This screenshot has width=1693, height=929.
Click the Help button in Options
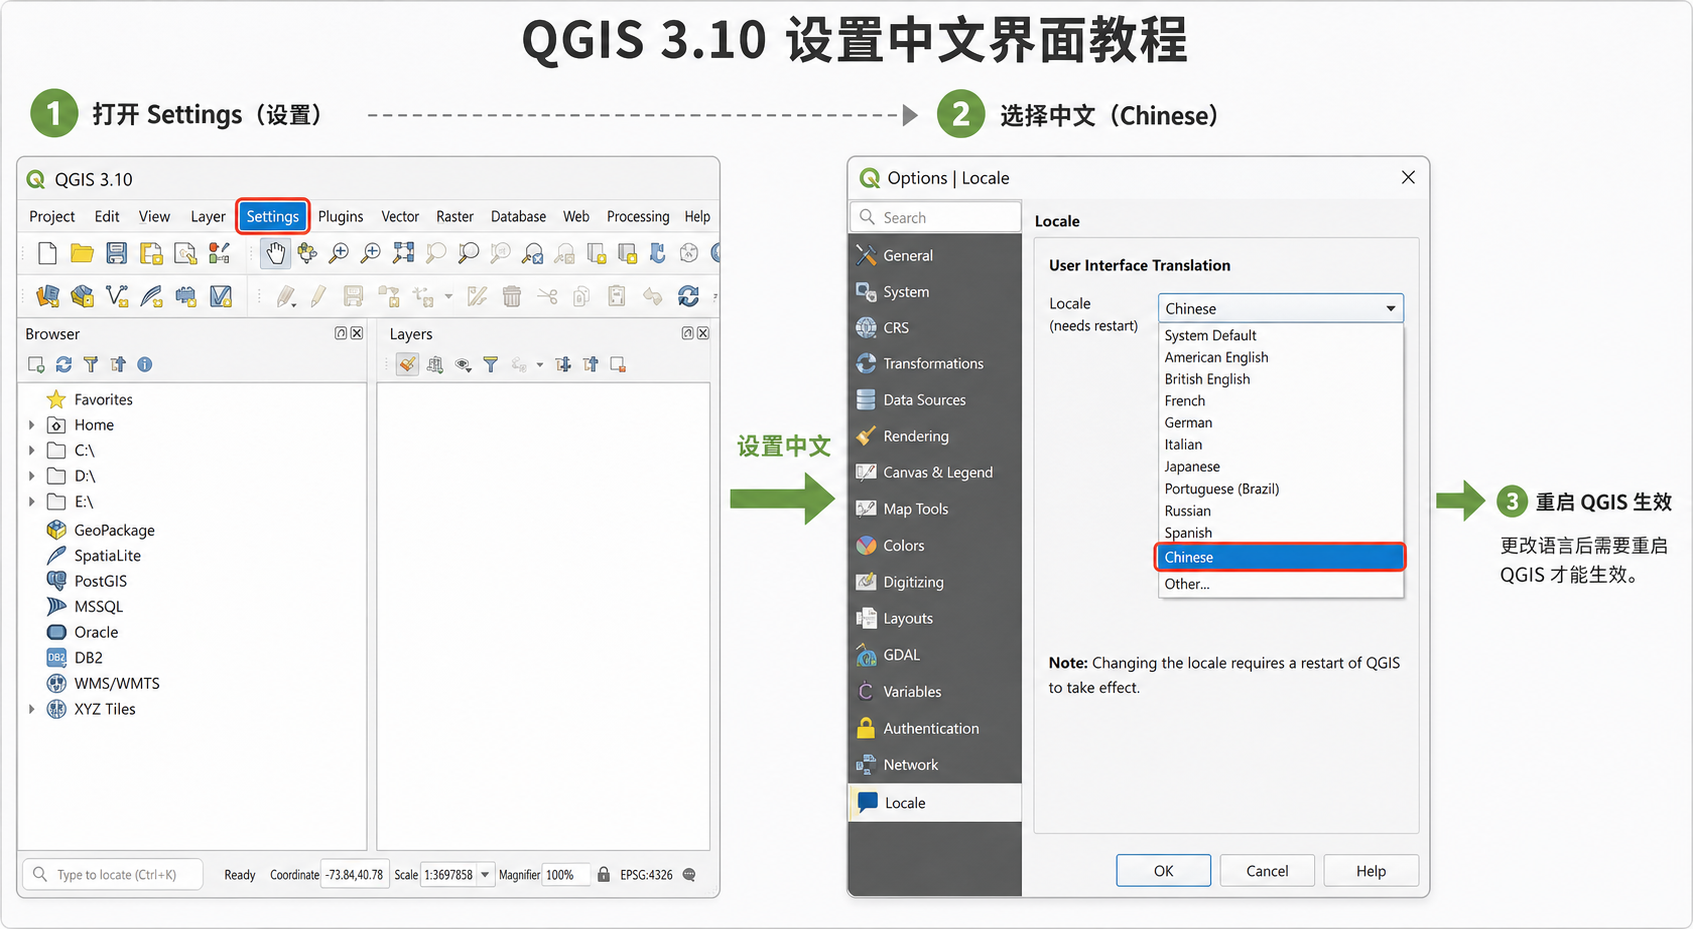tap(1371, 870)
